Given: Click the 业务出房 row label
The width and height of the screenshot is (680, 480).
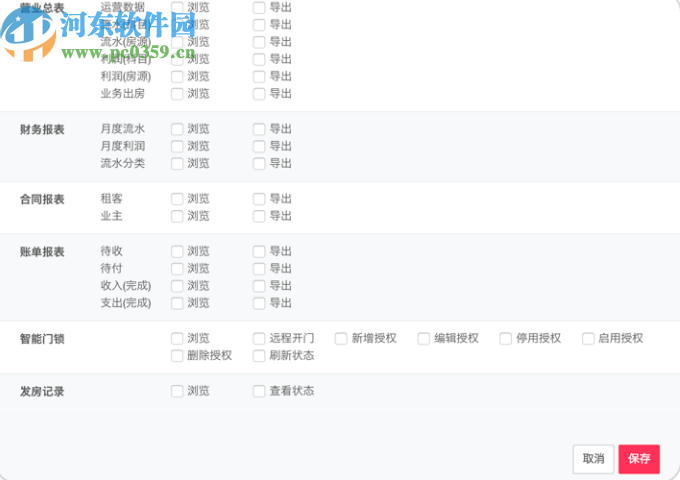Looking at the screenshot, I should pos(123,94).
